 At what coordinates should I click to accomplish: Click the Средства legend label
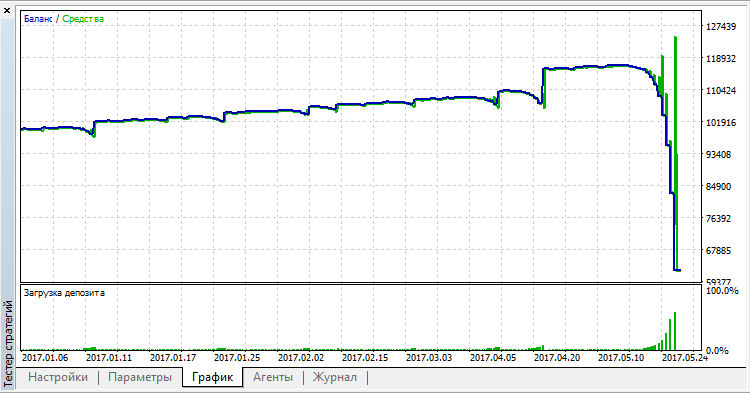tap(83, 19)
